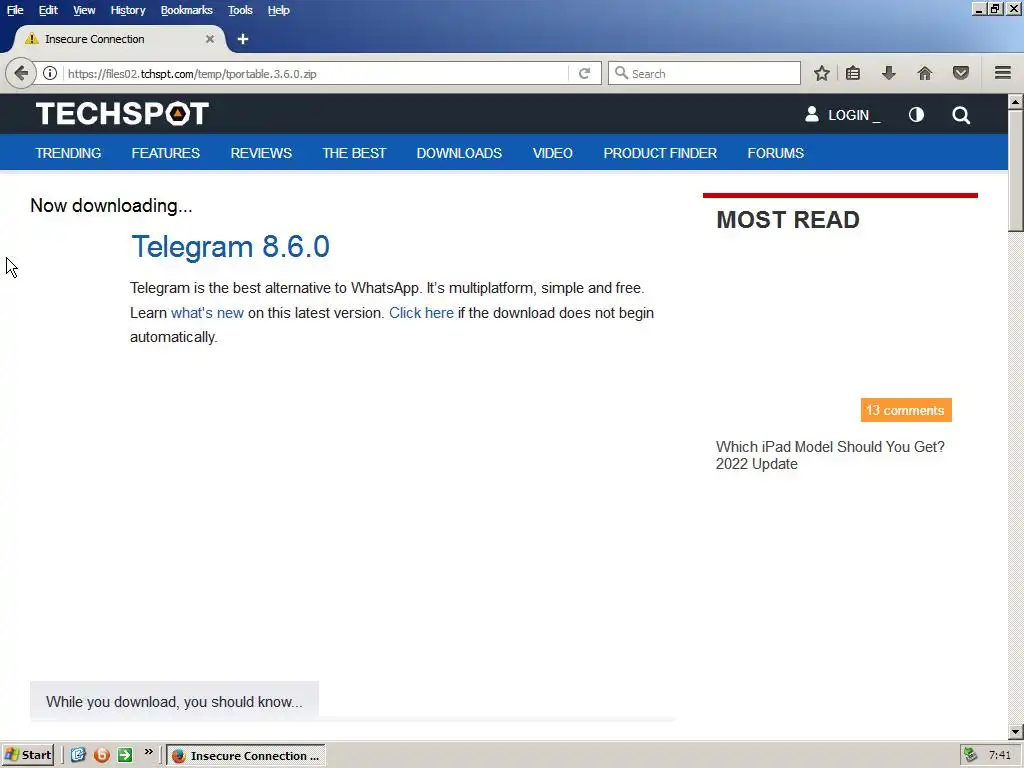Click the vertical scrollbar thumb

tap(1016, 170)
